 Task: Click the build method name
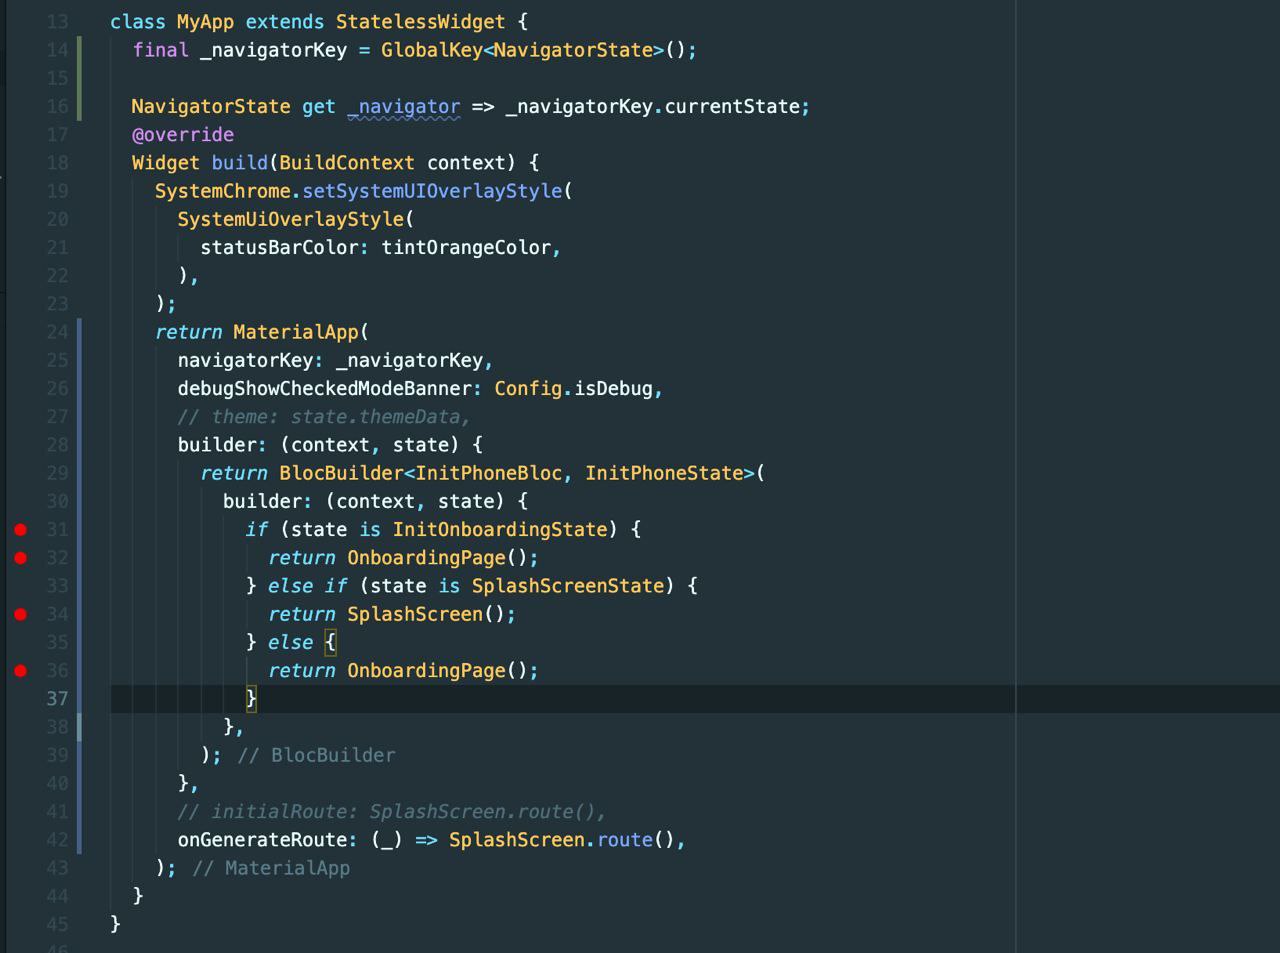tap(240, 162)
